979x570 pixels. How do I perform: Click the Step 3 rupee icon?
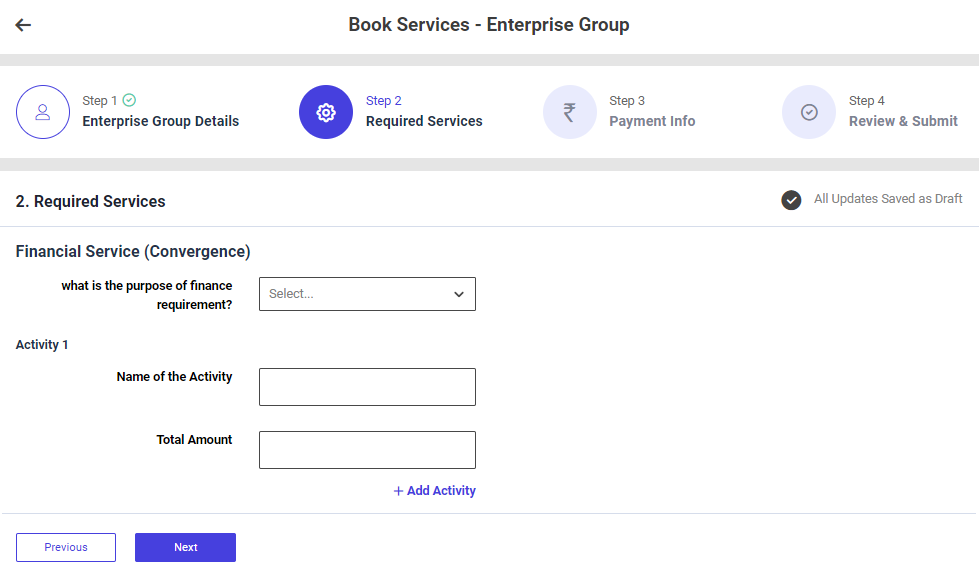pos(569,112)
